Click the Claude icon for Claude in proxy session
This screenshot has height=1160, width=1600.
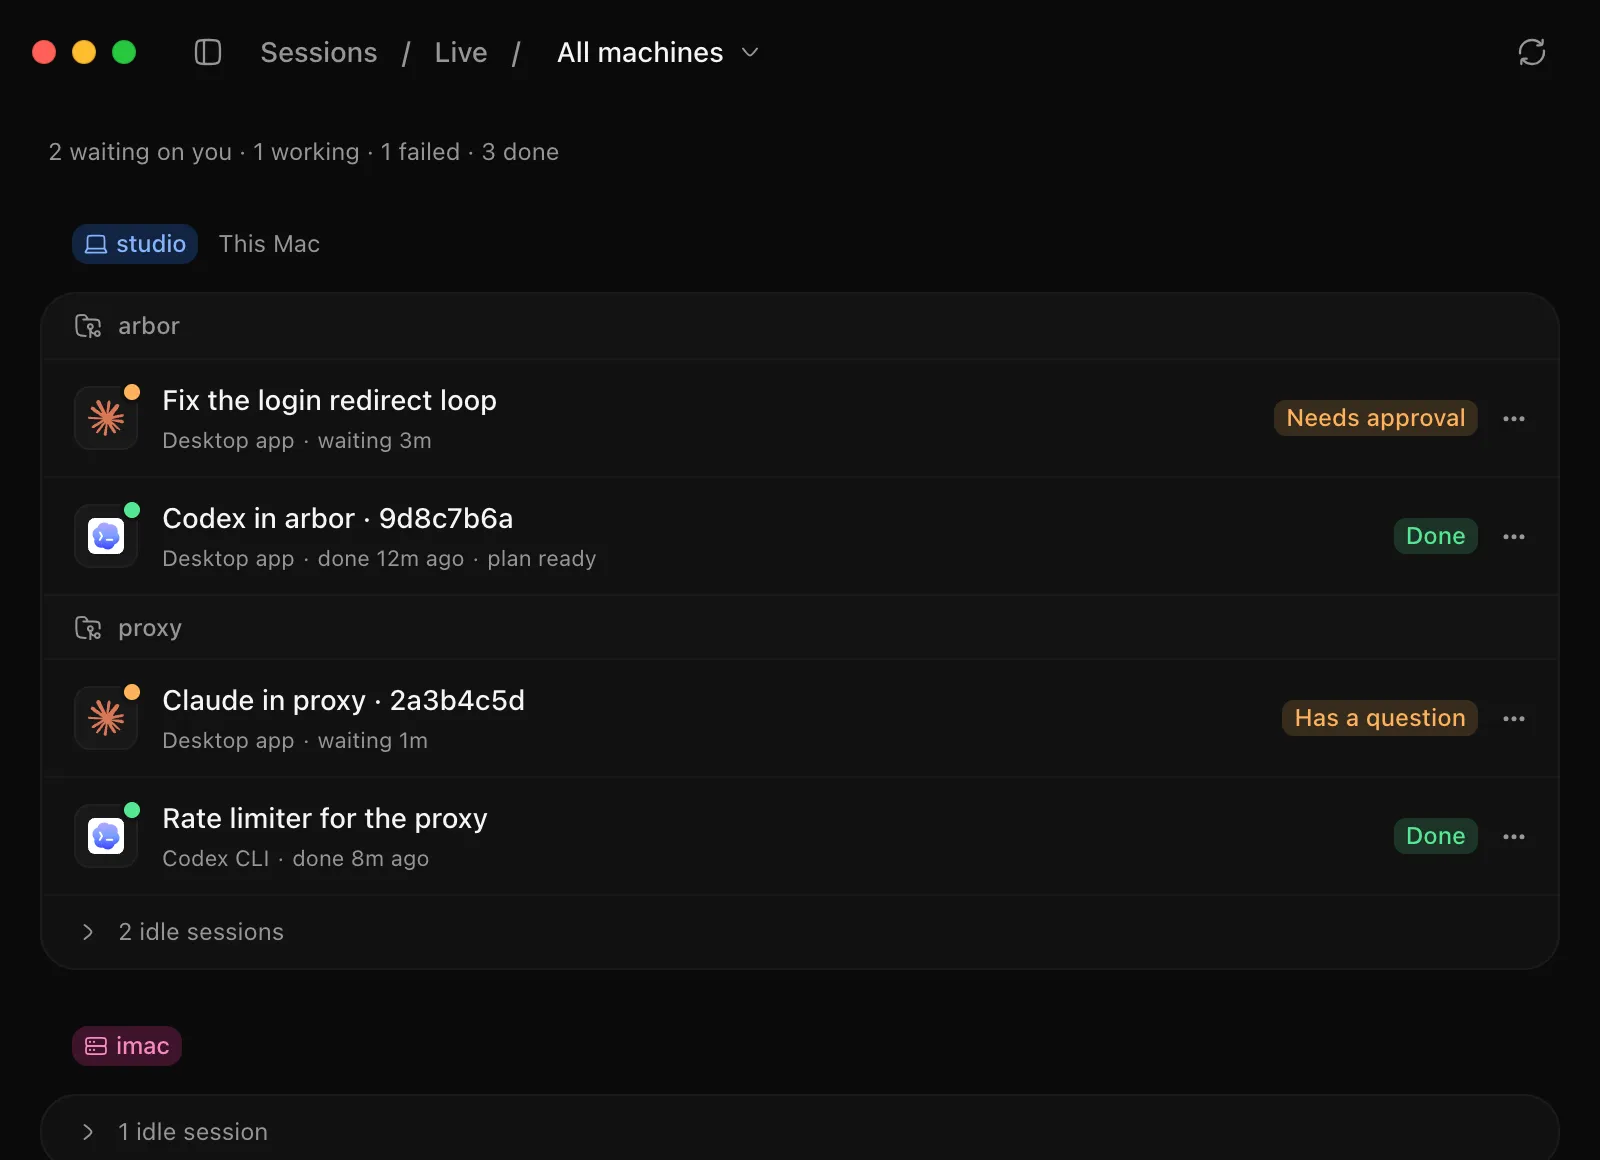[x=106, y=718]
